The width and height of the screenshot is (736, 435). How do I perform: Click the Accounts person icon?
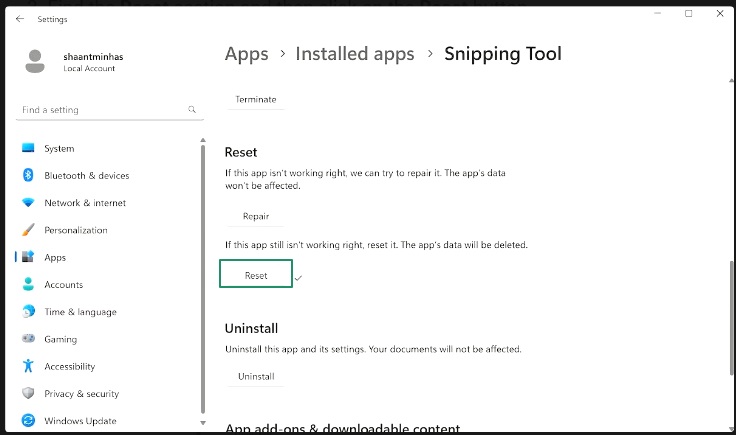pyautogui.click(x=28, y=284)
